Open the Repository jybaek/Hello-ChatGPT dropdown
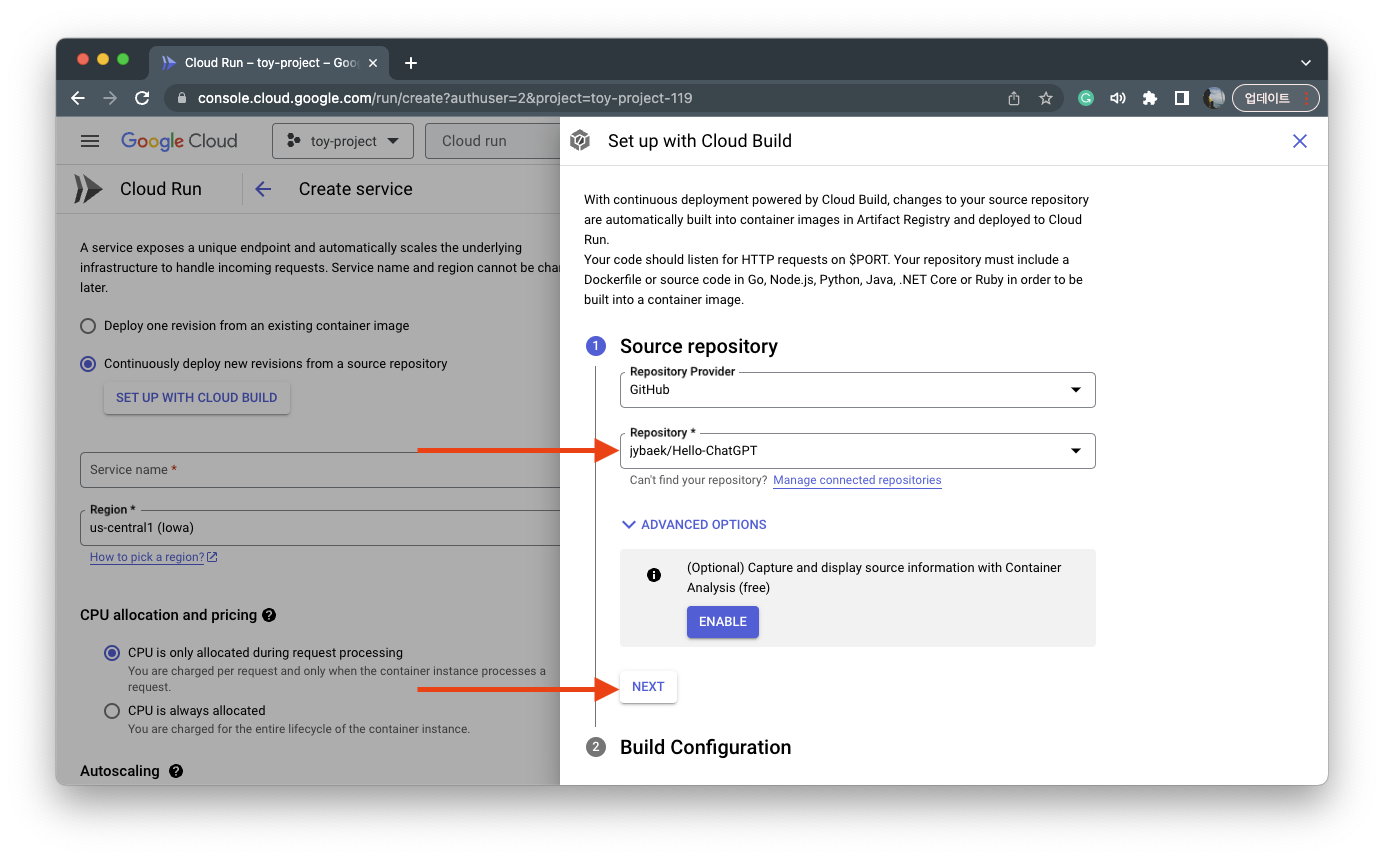The image size is (1384, 859). click(858, 451)
